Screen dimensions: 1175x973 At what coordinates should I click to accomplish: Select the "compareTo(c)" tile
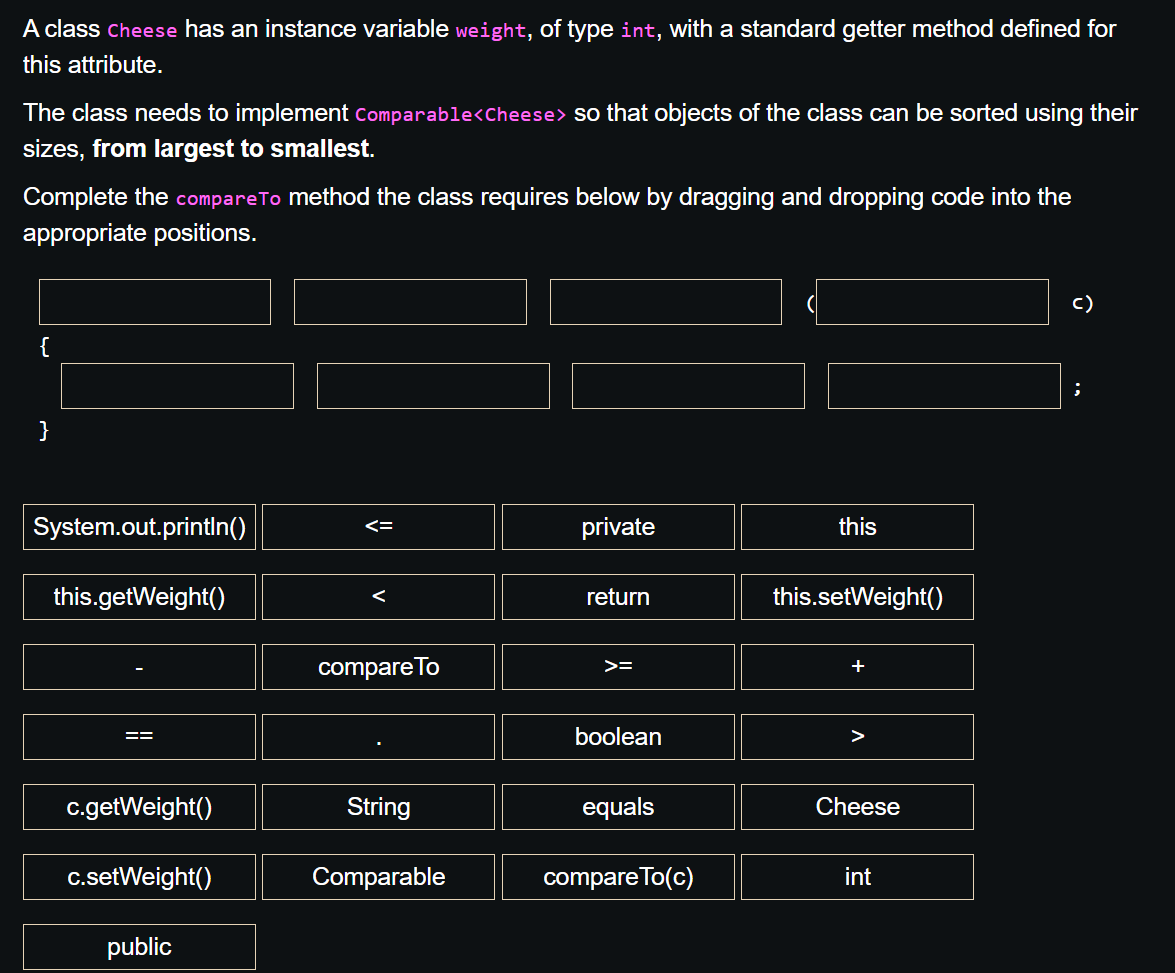click(617, 876)
